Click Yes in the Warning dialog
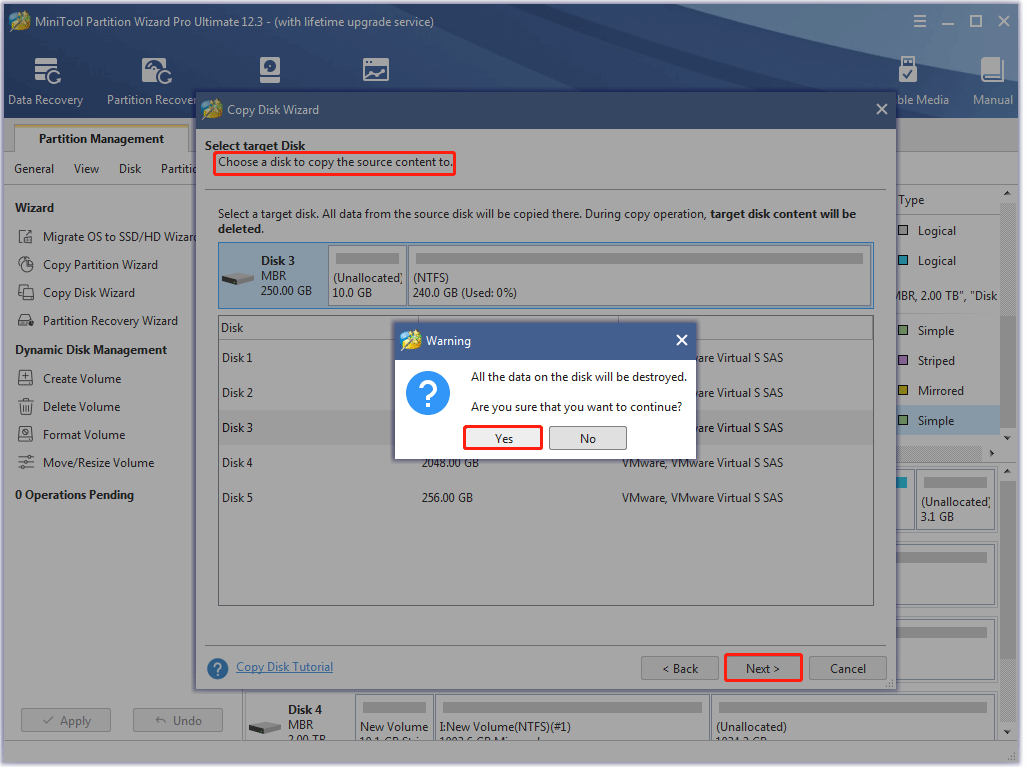The height and width of the screenshot is (770, 1027). coord(504,439)
